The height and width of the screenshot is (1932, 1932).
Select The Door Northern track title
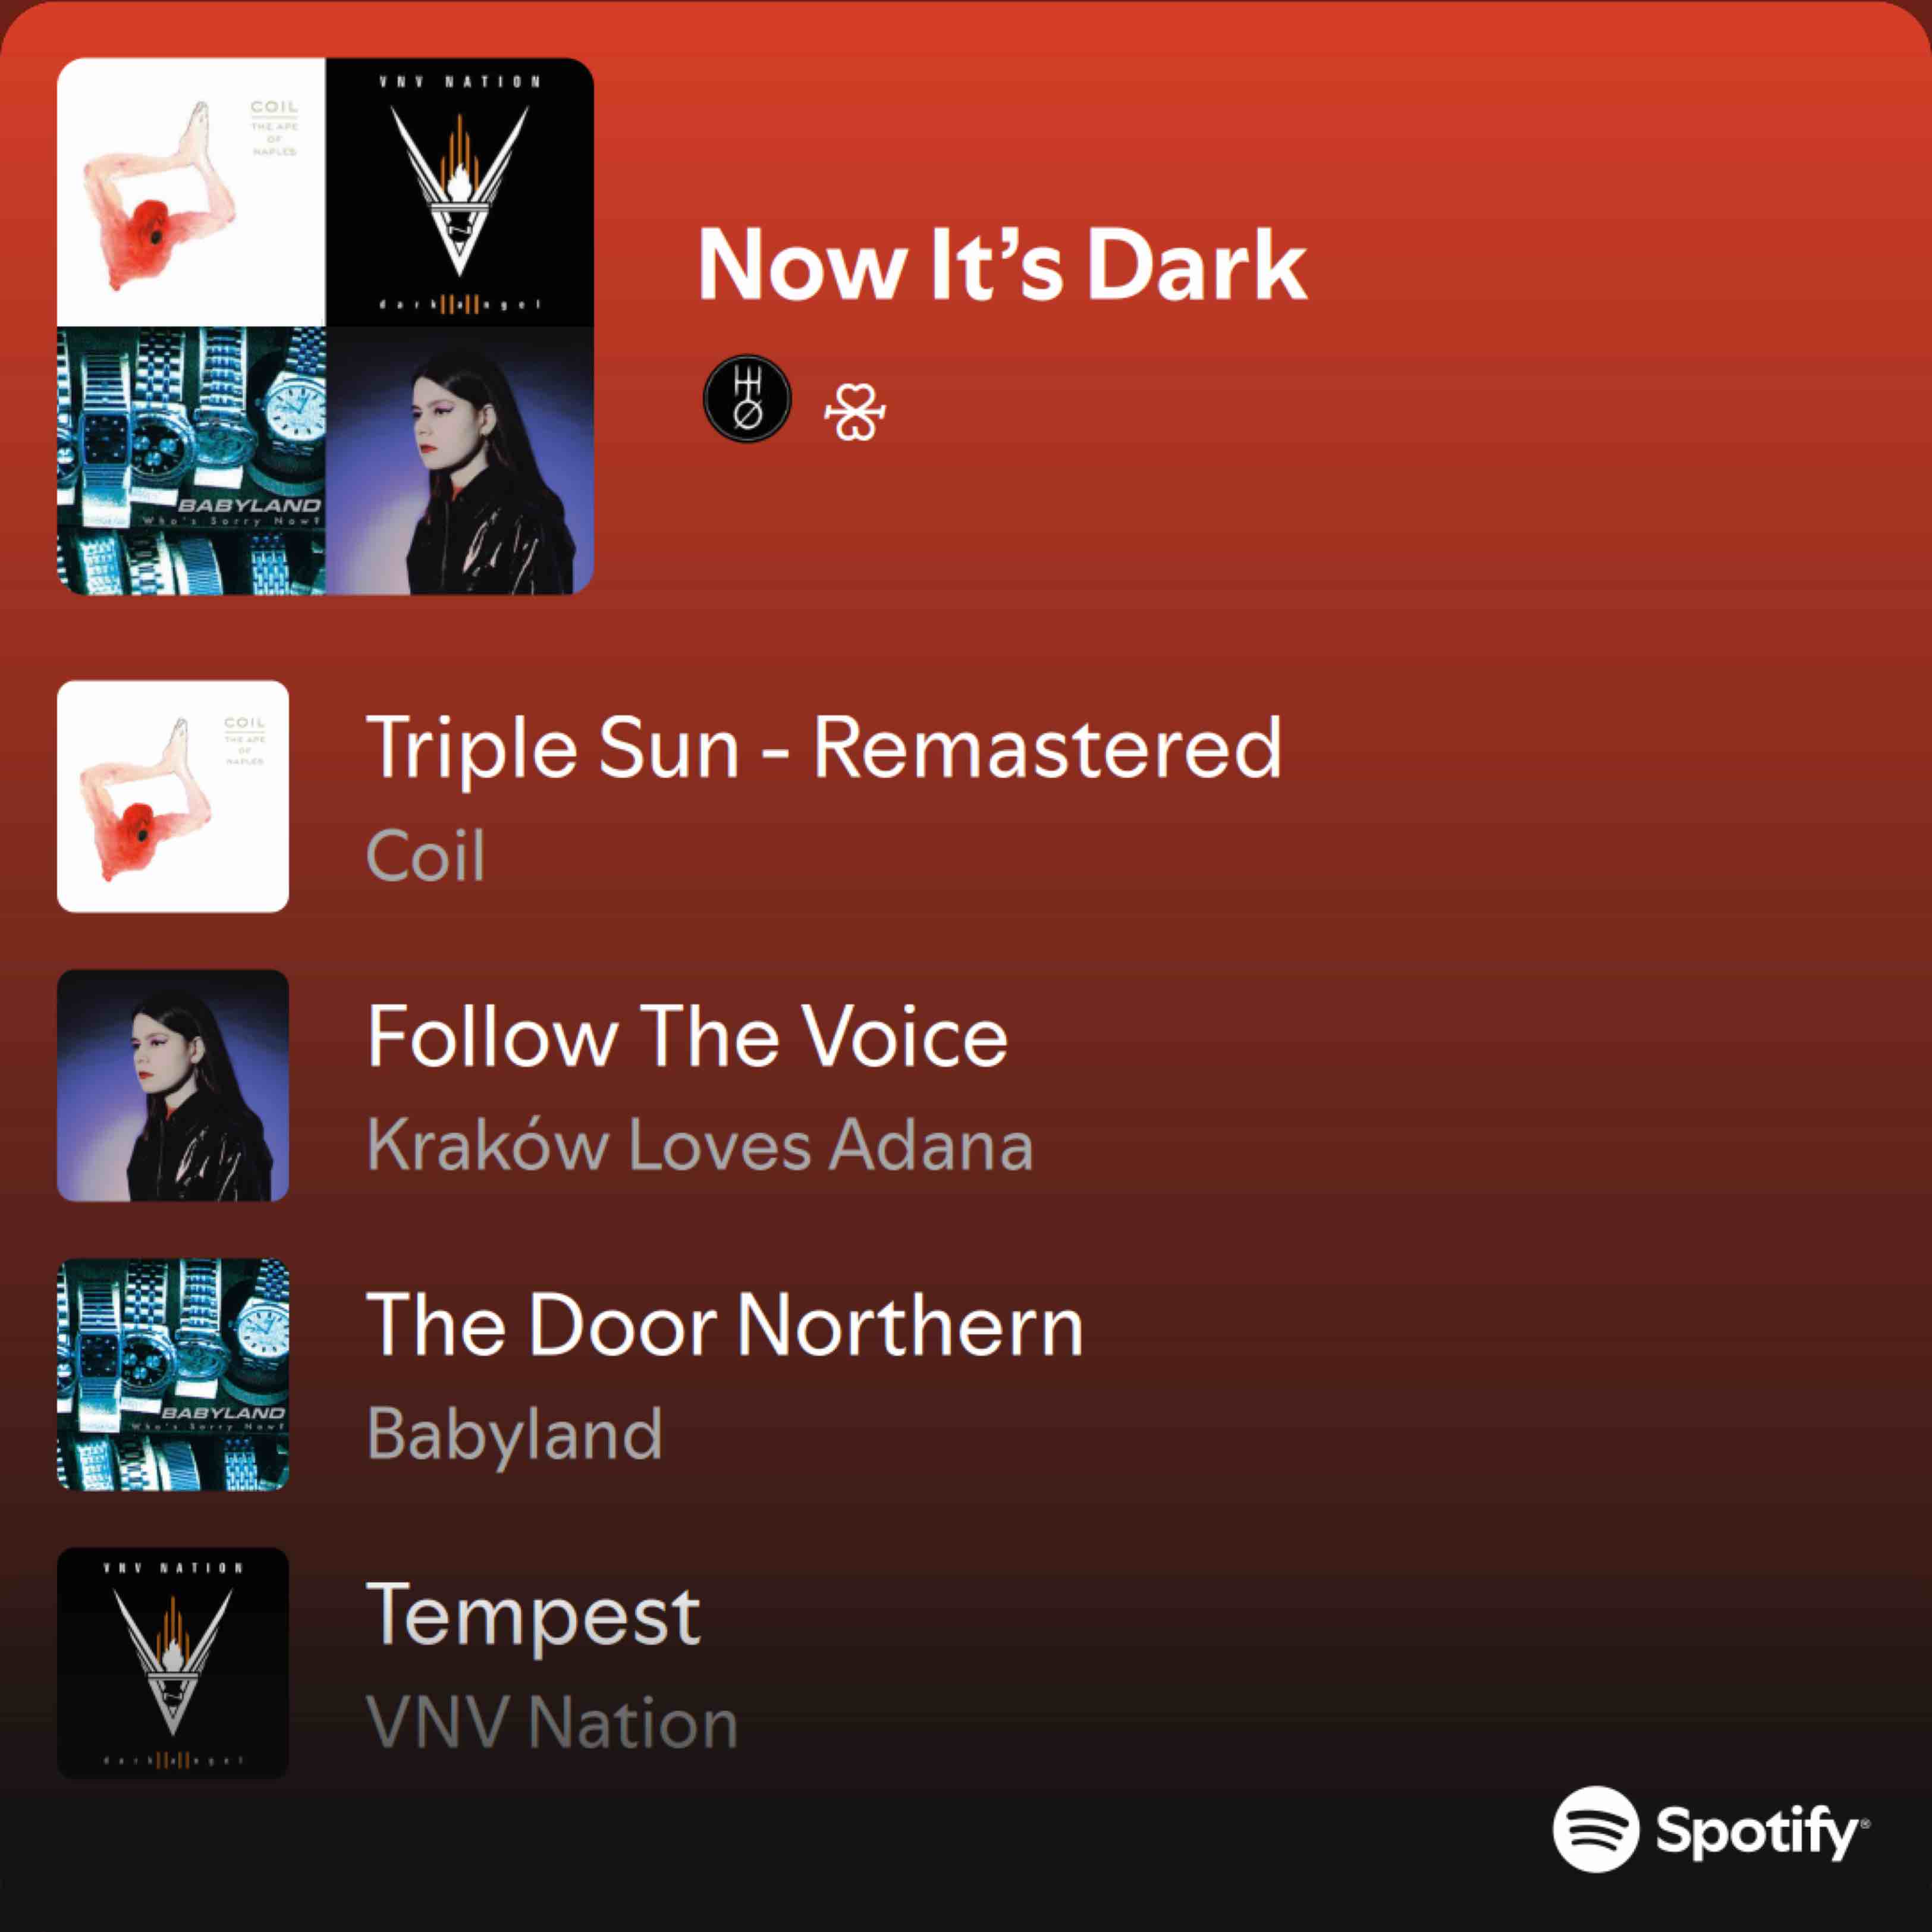726,1326
